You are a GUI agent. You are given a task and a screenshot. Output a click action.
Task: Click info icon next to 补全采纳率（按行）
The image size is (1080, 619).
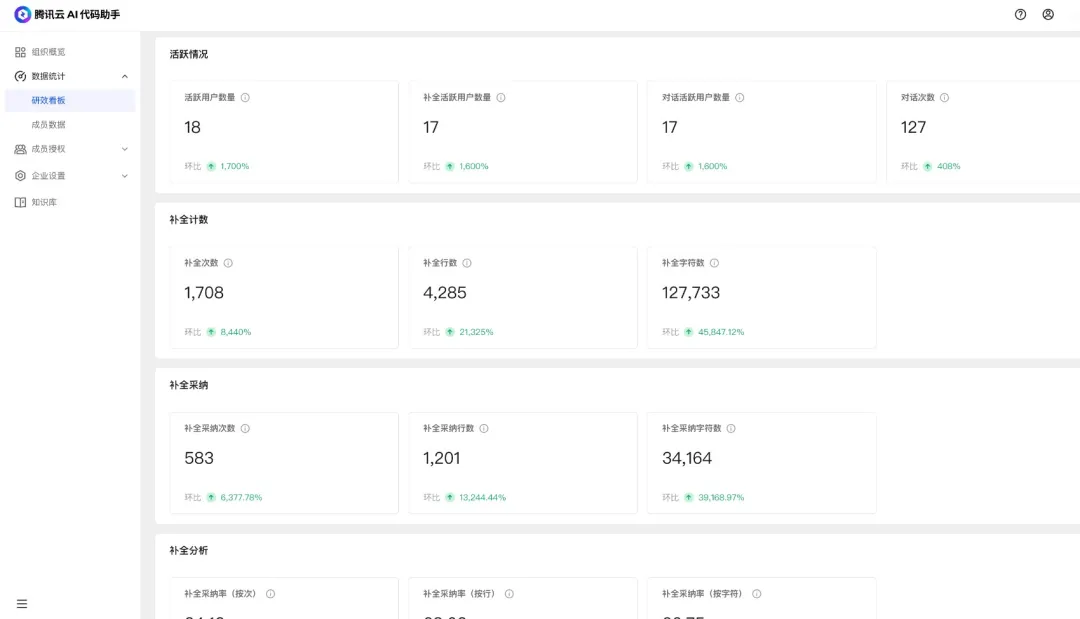point(509,594)
